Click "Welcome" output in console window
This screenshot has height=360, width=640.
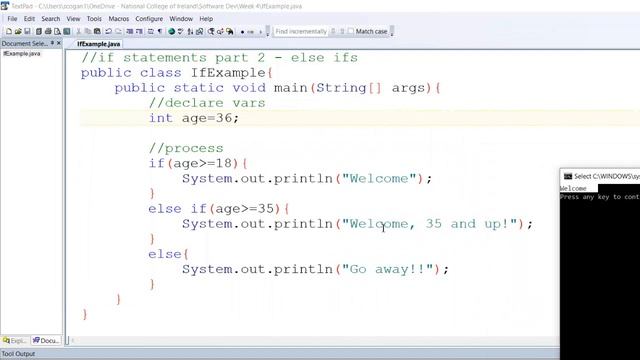click(573, 189)
